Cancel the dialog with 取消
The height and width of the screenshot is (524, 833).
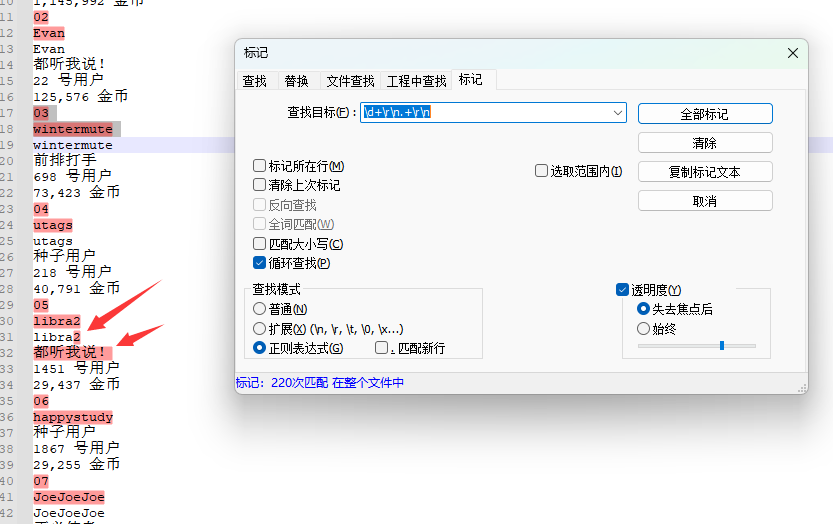704,201
